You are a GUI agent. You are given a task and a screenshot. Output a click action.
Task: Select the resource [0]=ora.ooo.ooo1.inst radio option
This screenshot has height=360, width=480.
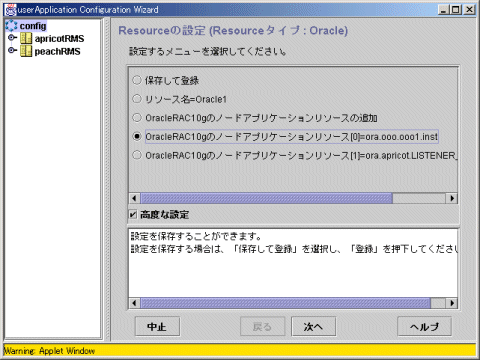click(137, 136)
